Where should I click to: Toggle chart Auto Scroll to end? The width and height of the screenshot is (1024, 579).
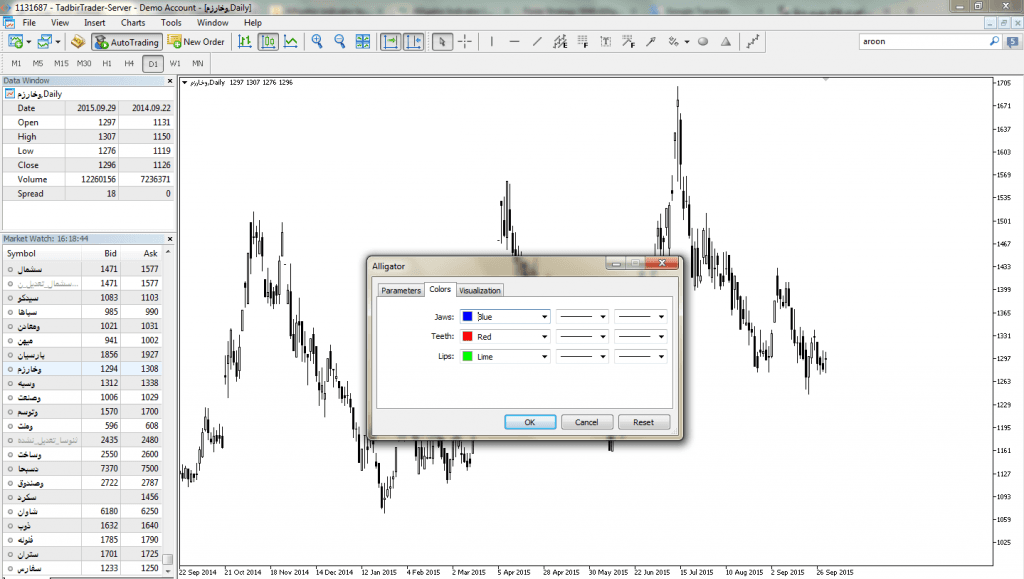click(x=390, y=42)
